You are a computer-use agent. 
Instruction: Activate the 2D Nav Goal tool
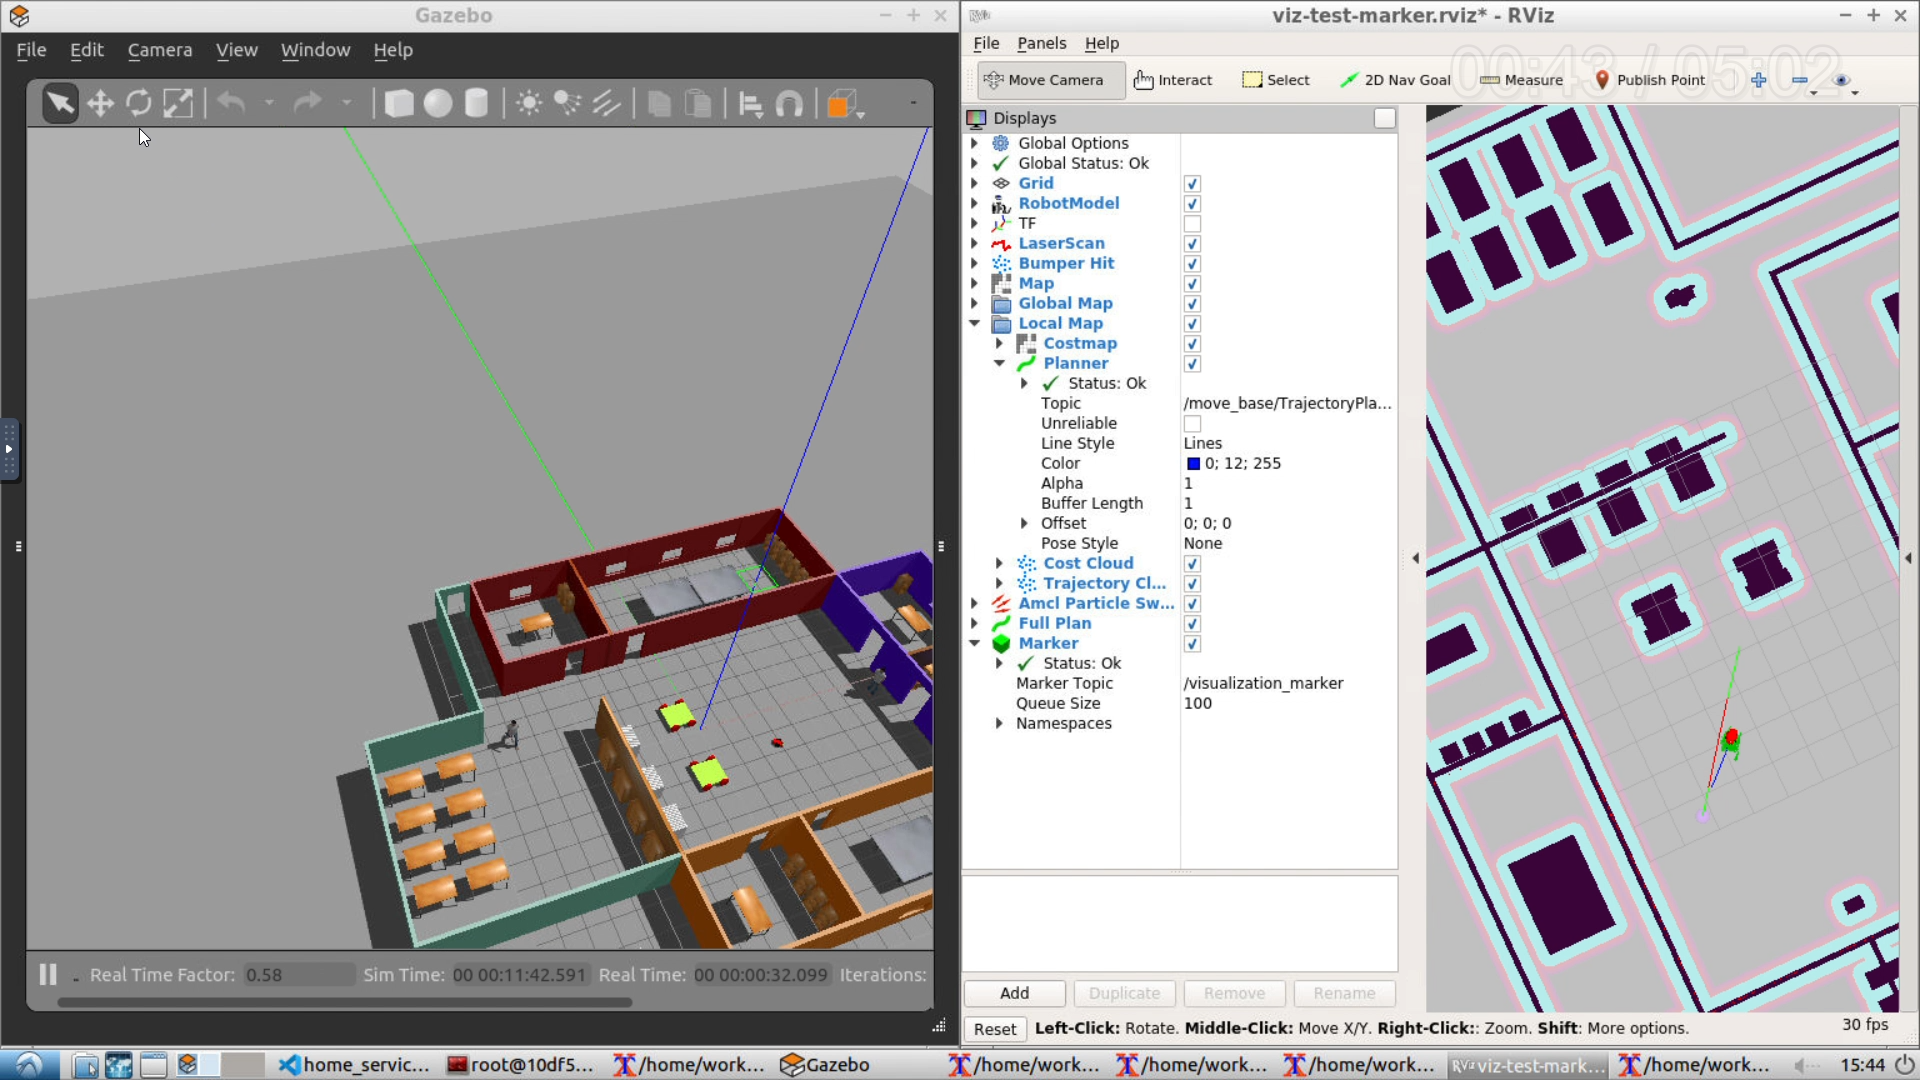(1394, 80)
